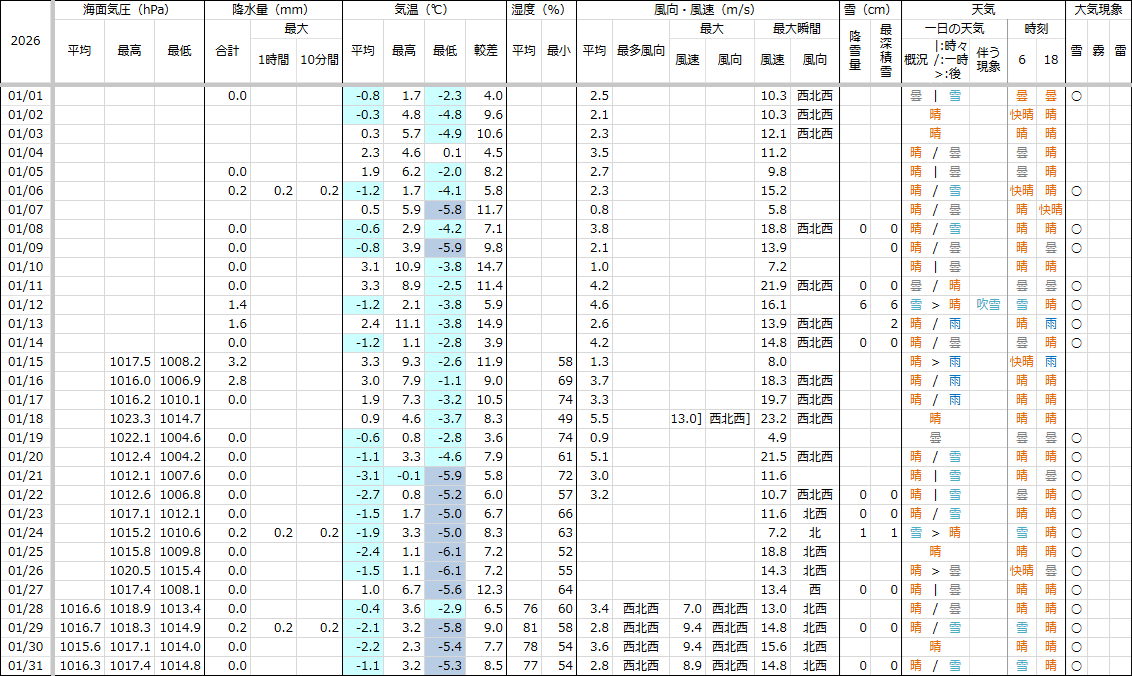
Task: Select the 気温 (℃) header cell
Action: point(424,9)
